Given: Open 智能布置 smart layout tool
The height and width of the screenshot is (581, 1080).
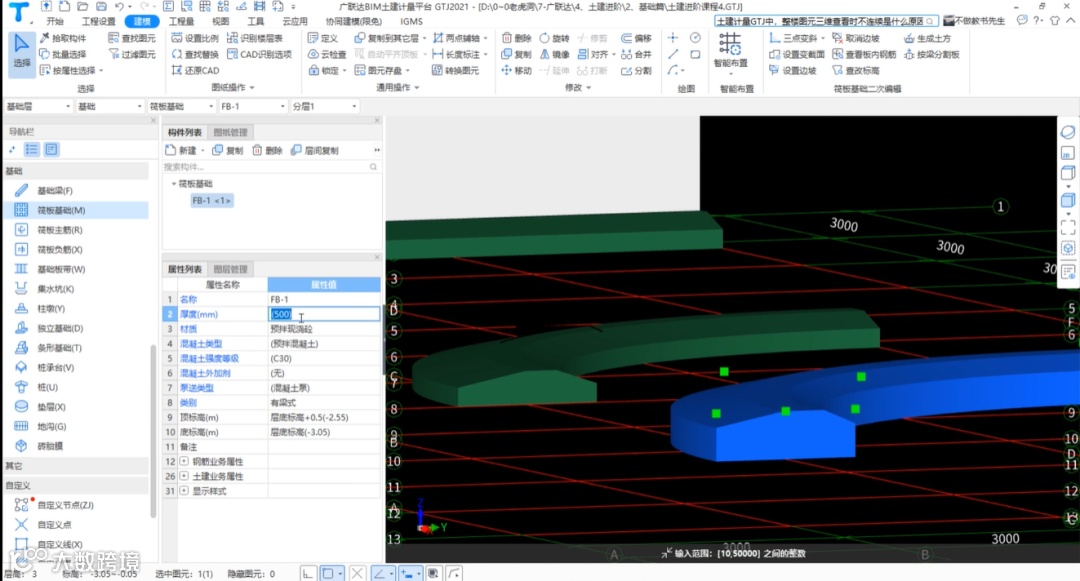Looking at the screenshot, I should pos(730,52).
